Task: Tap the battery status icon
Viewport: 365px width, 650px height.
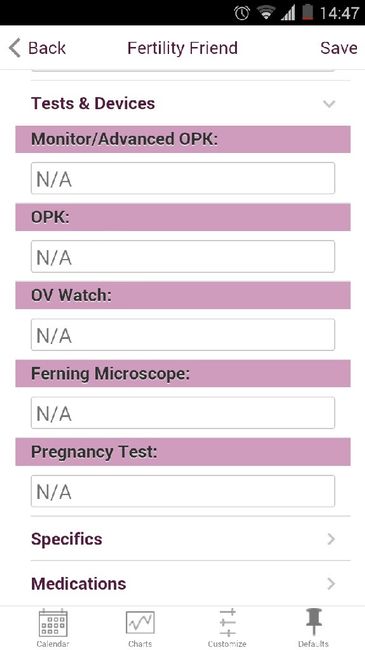Action: [307, 12]
